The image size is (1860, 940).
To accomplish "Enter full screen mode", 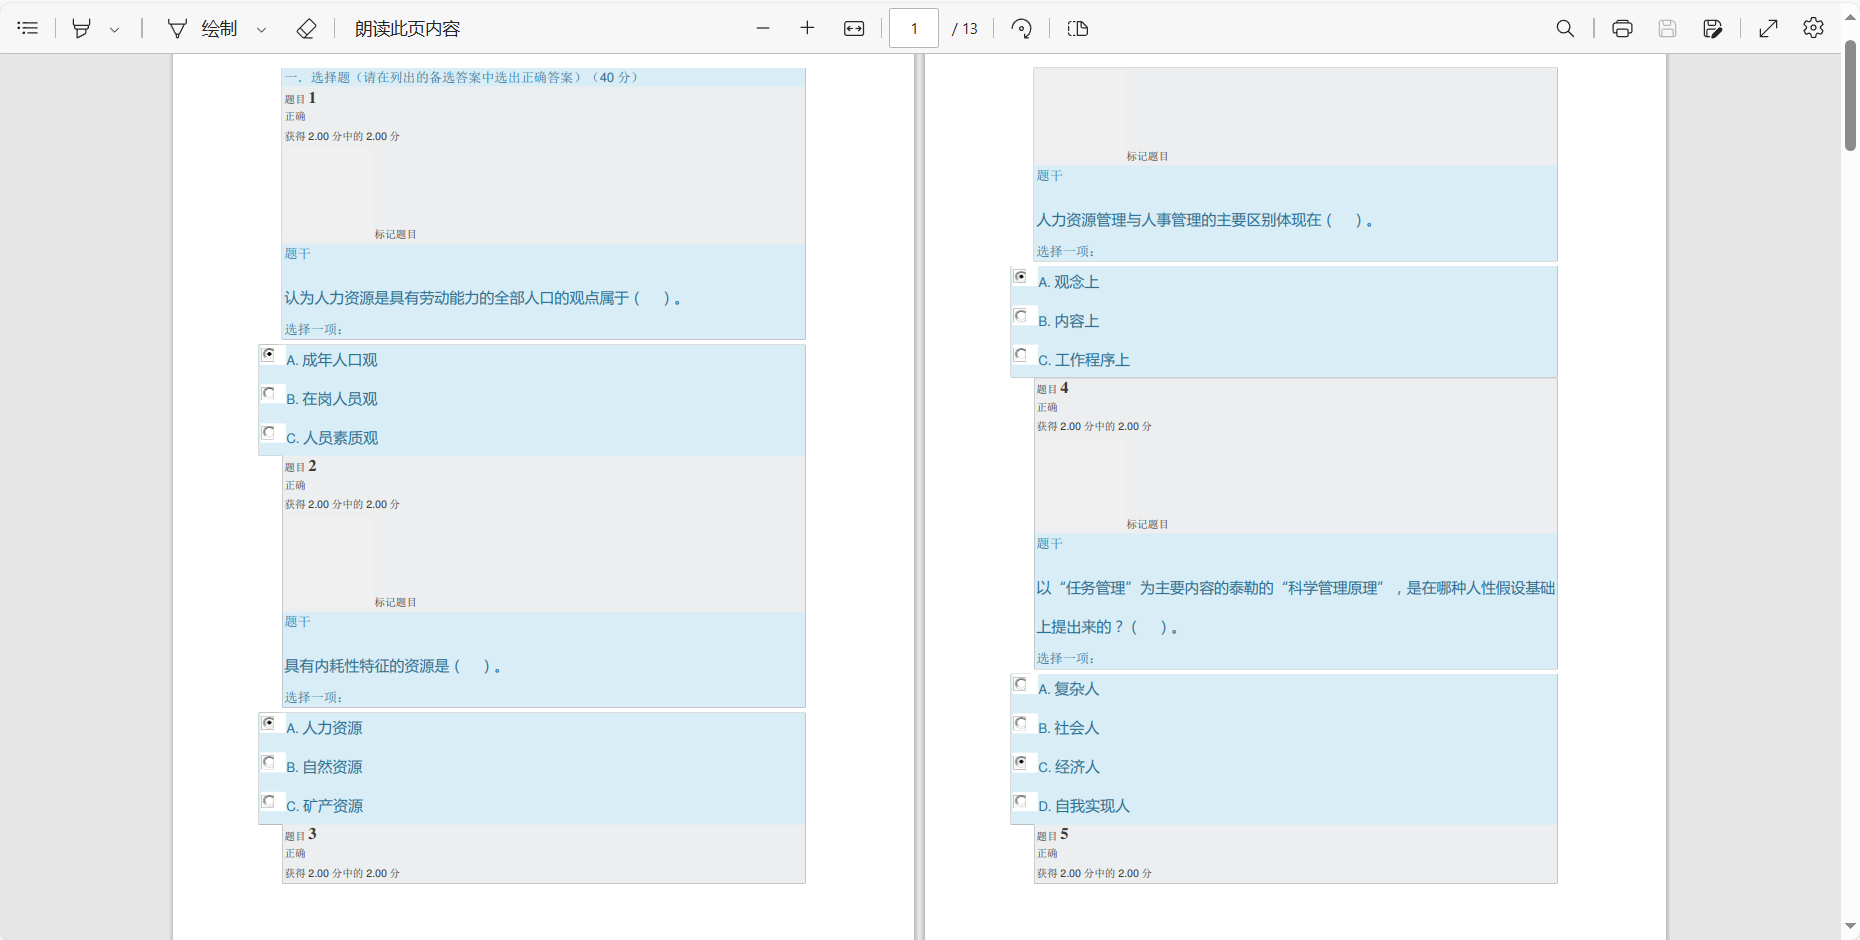I will 1769,28.
